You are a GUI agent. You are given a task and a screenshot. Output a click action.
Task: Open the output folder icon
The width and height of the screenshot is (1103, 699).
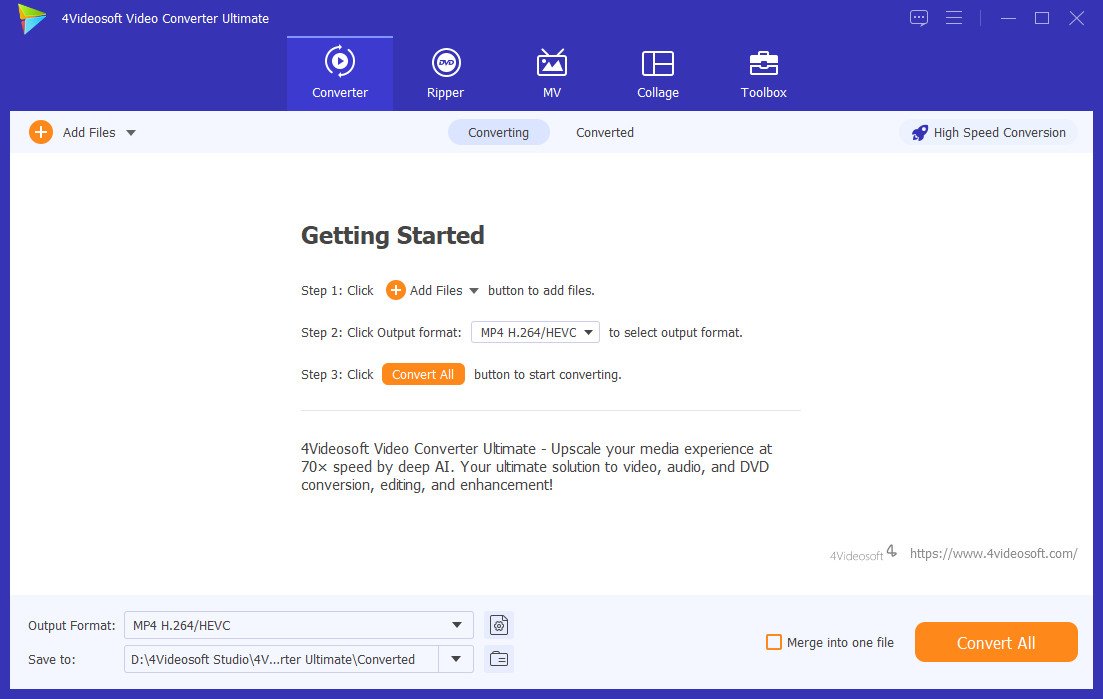[x=499, y=659]
